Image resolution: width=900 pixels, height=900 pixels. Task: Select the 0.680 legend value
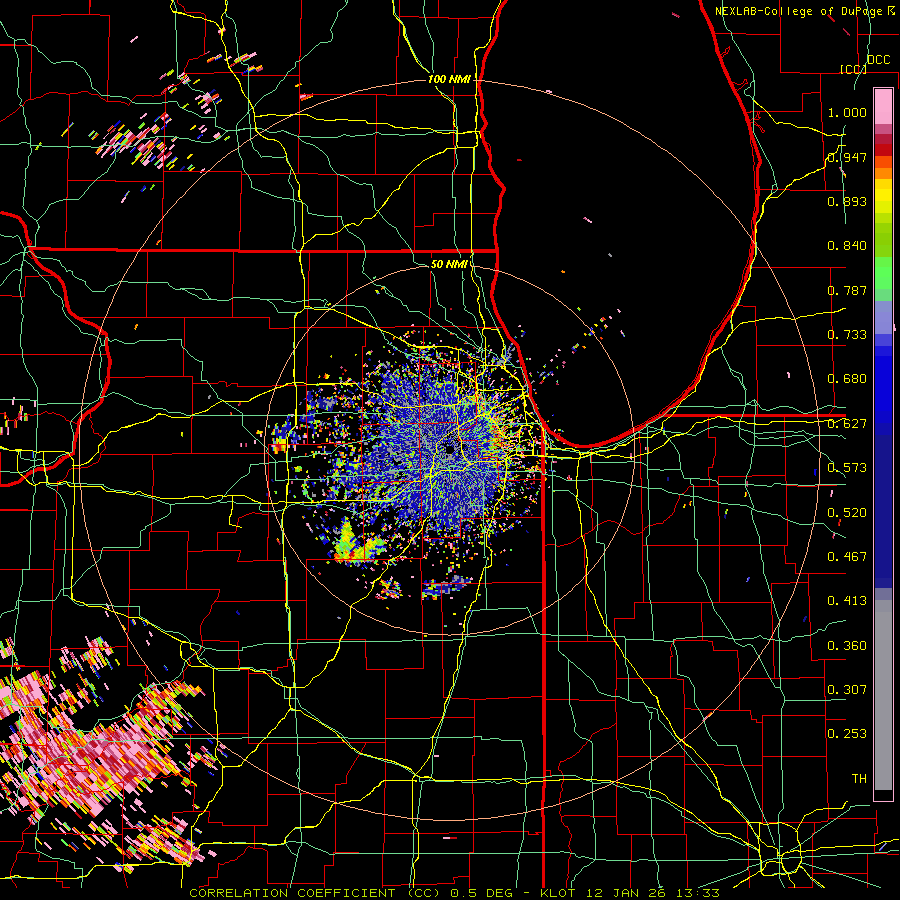(x=847, y=379)
